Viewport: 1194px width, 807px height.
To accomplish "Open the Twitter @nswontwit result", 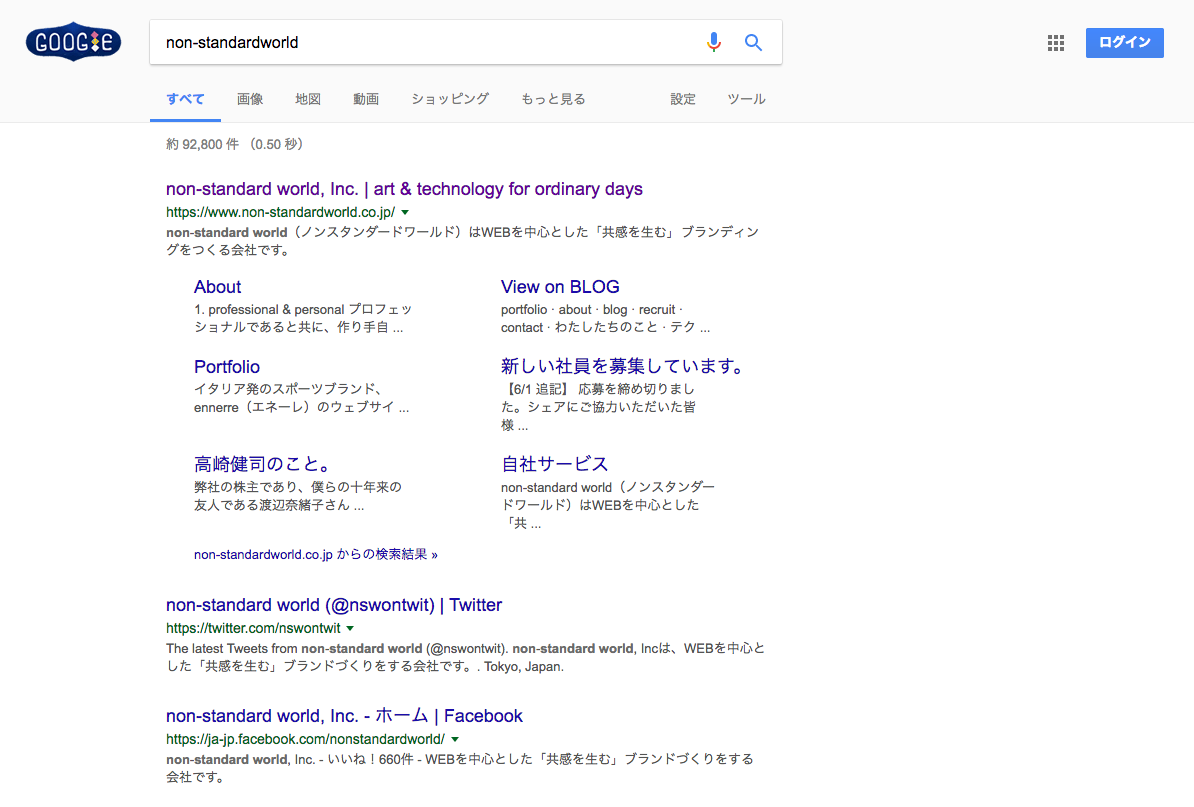I will pyautogui.click(x=334, y=605).
